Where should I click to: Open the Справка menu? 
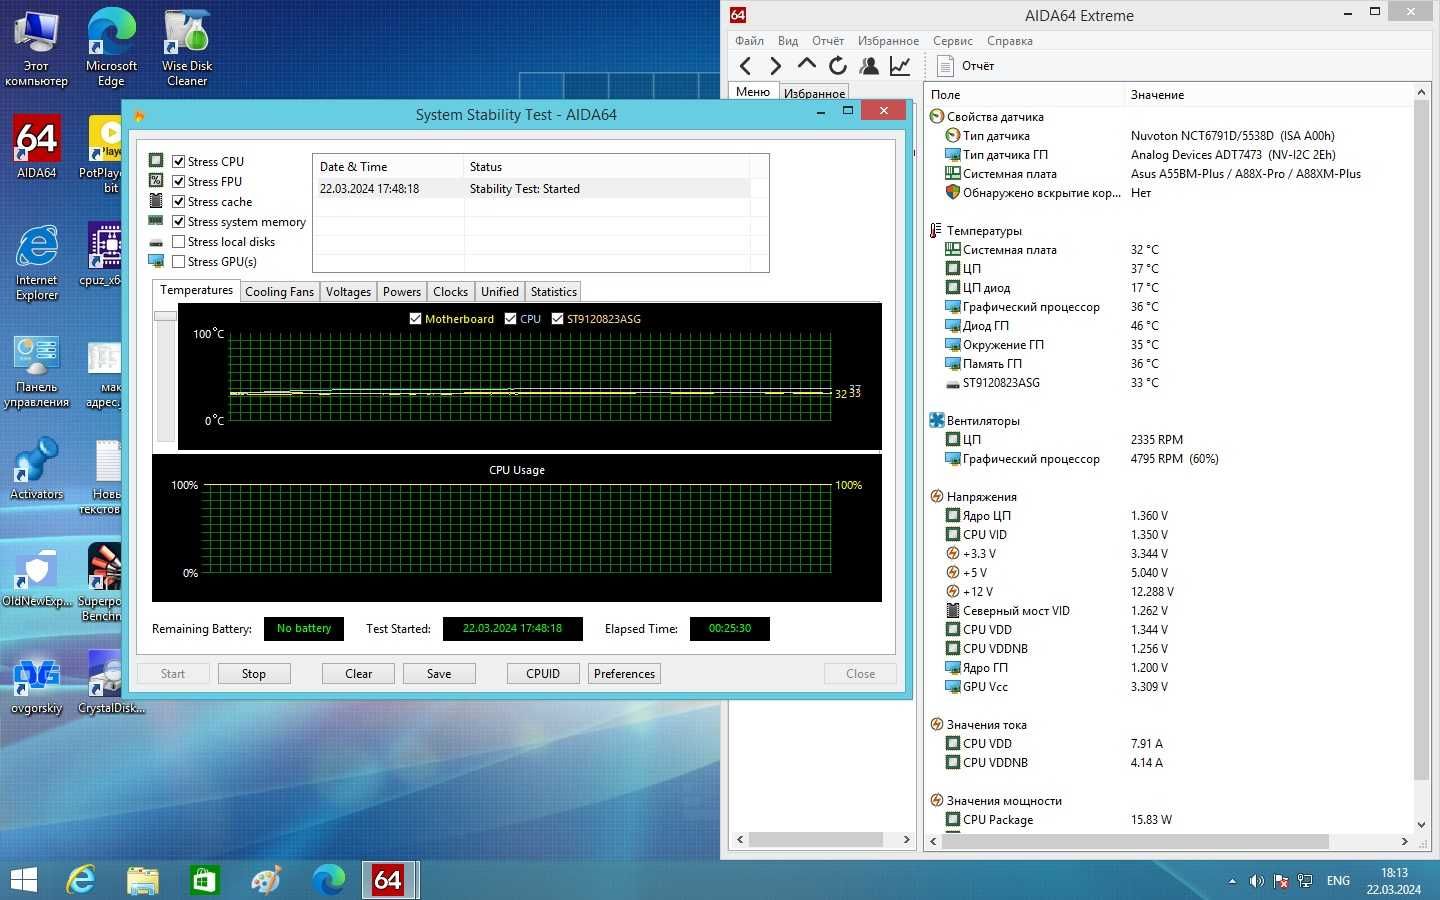[1009, 41]
